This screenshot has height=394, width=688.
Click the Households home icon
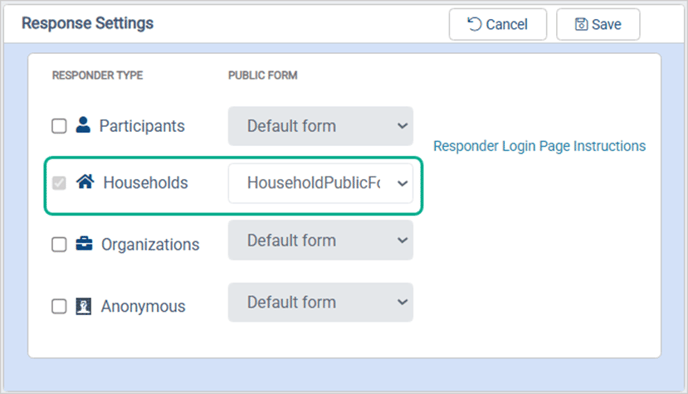[85, 181]
